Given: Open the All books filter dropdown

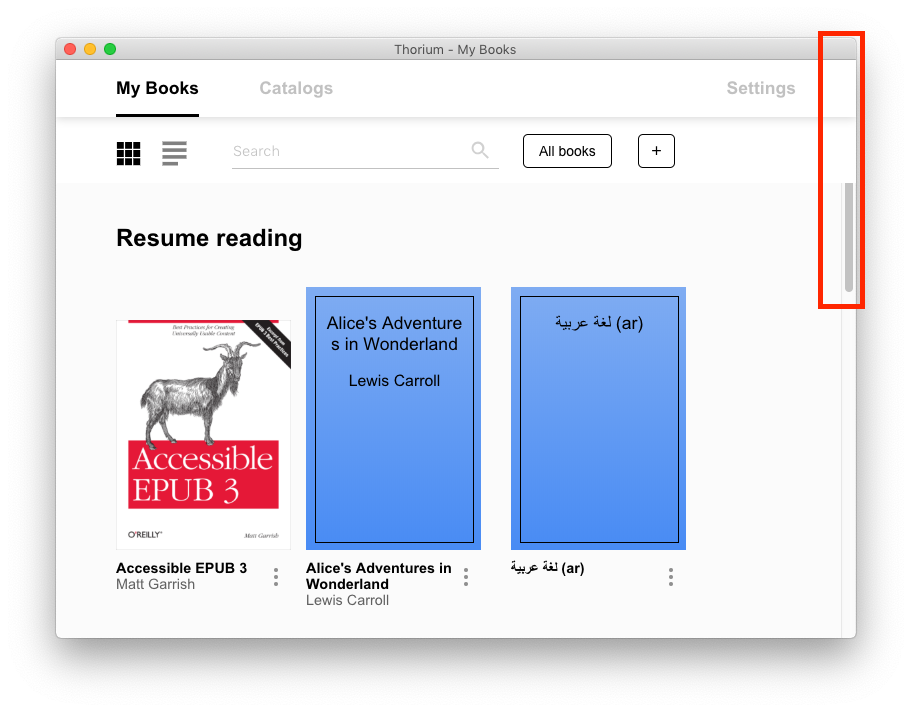Looking at the screenshot, I should [x=567, y=151].
